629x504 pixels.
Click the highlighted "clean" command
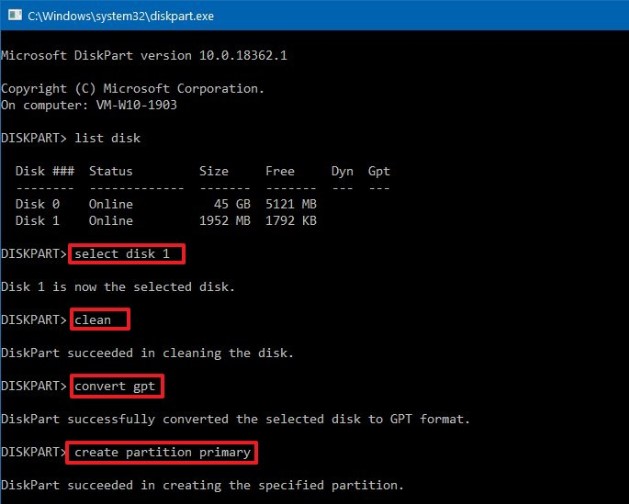[x=100, y=319]
